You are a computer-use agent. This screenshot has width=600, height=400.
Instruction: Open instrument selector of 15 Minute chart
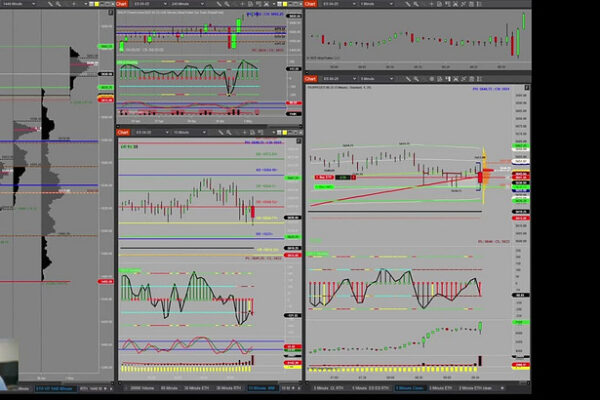(152, 132)
